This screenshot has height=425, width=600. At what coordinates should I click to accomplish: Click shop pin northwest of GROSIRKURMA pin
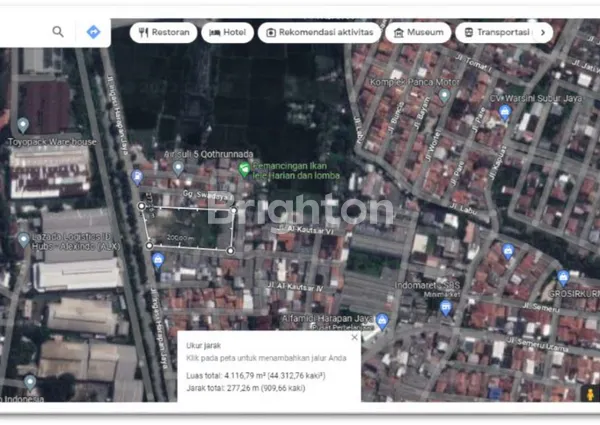[508, 251]
